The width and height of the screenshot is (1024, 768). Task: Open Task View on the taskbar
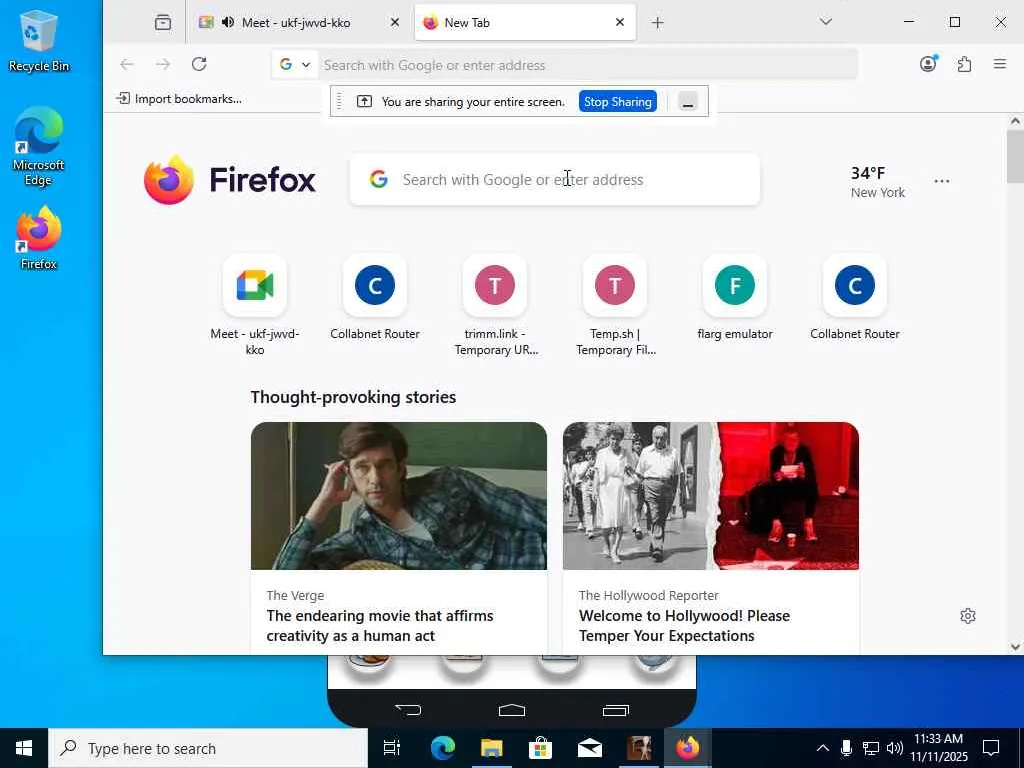pos(392,748)
